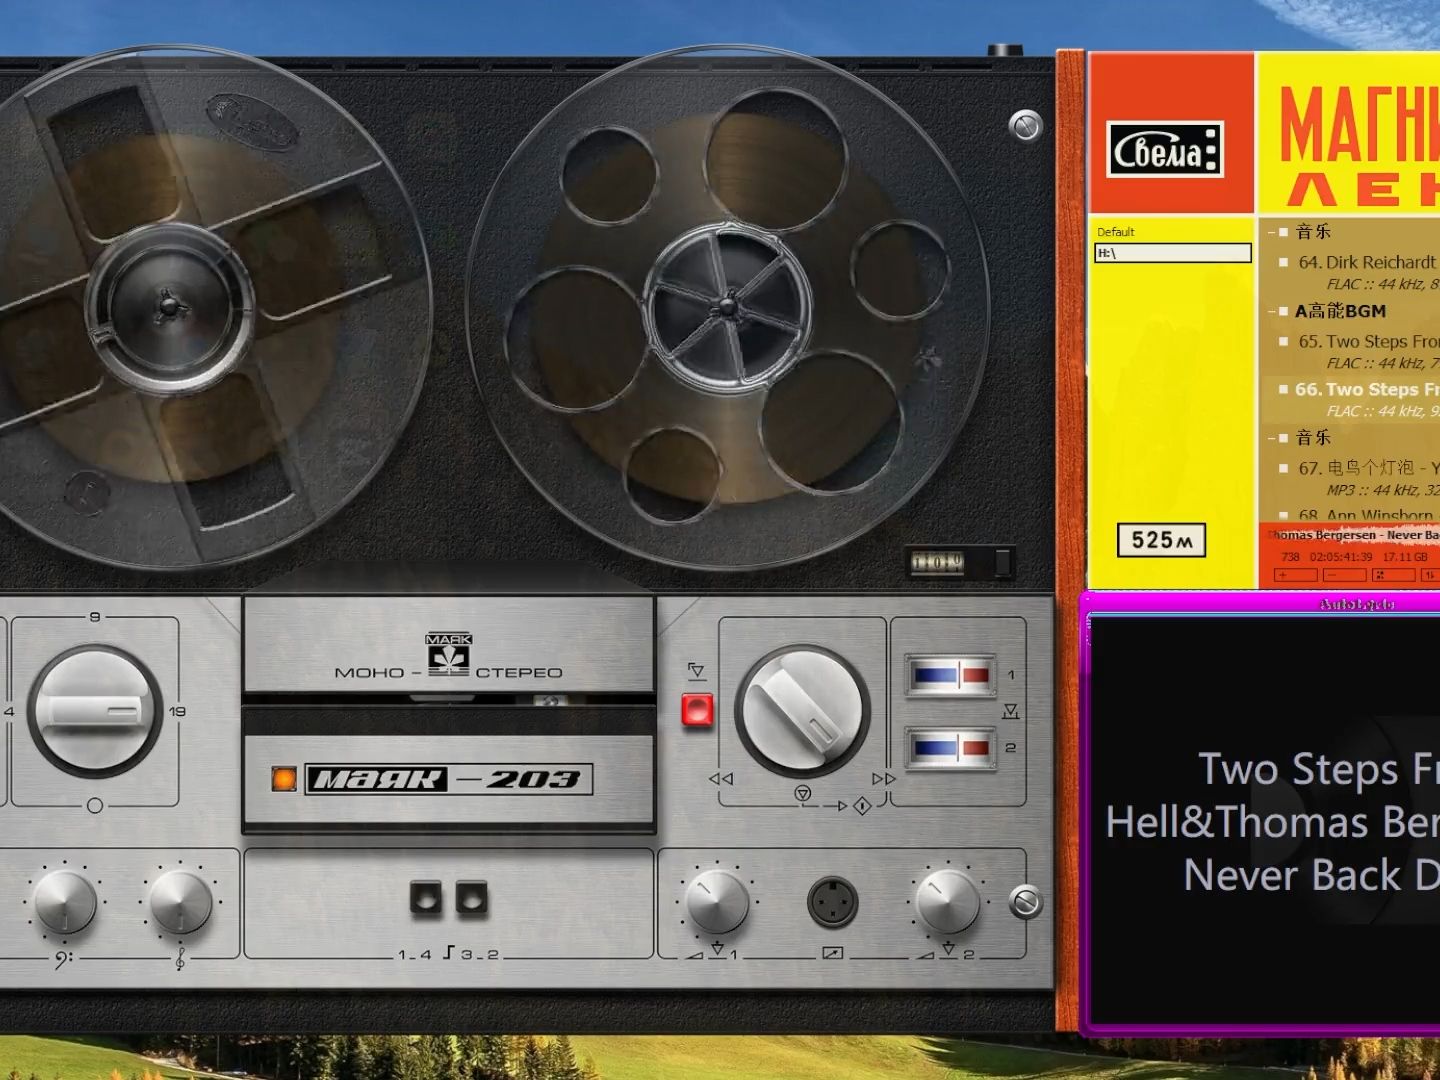Click the orange power indicator lamp
This screenshot has height=1080, width=1440.
[x=284, y=779]
